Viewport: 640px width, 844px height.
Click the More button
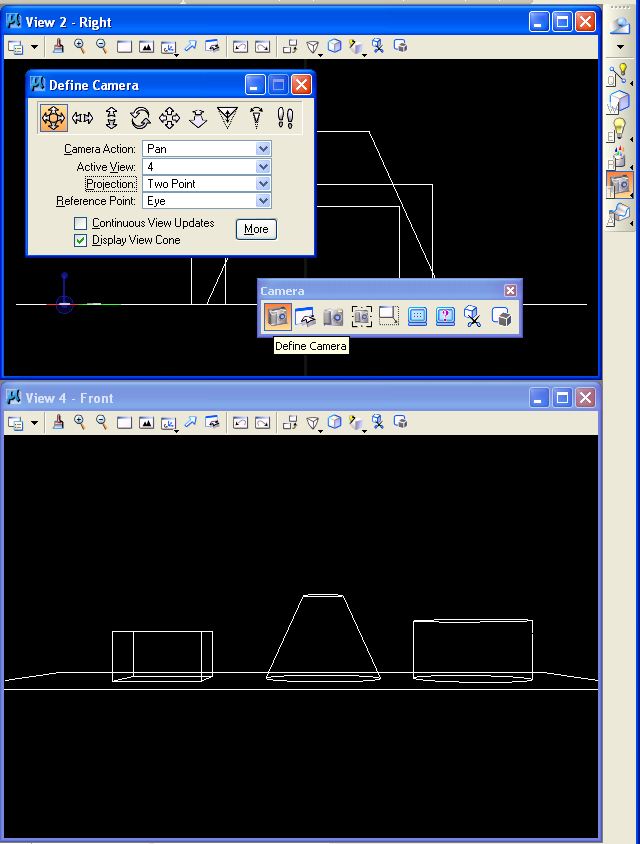pos(256,229)
